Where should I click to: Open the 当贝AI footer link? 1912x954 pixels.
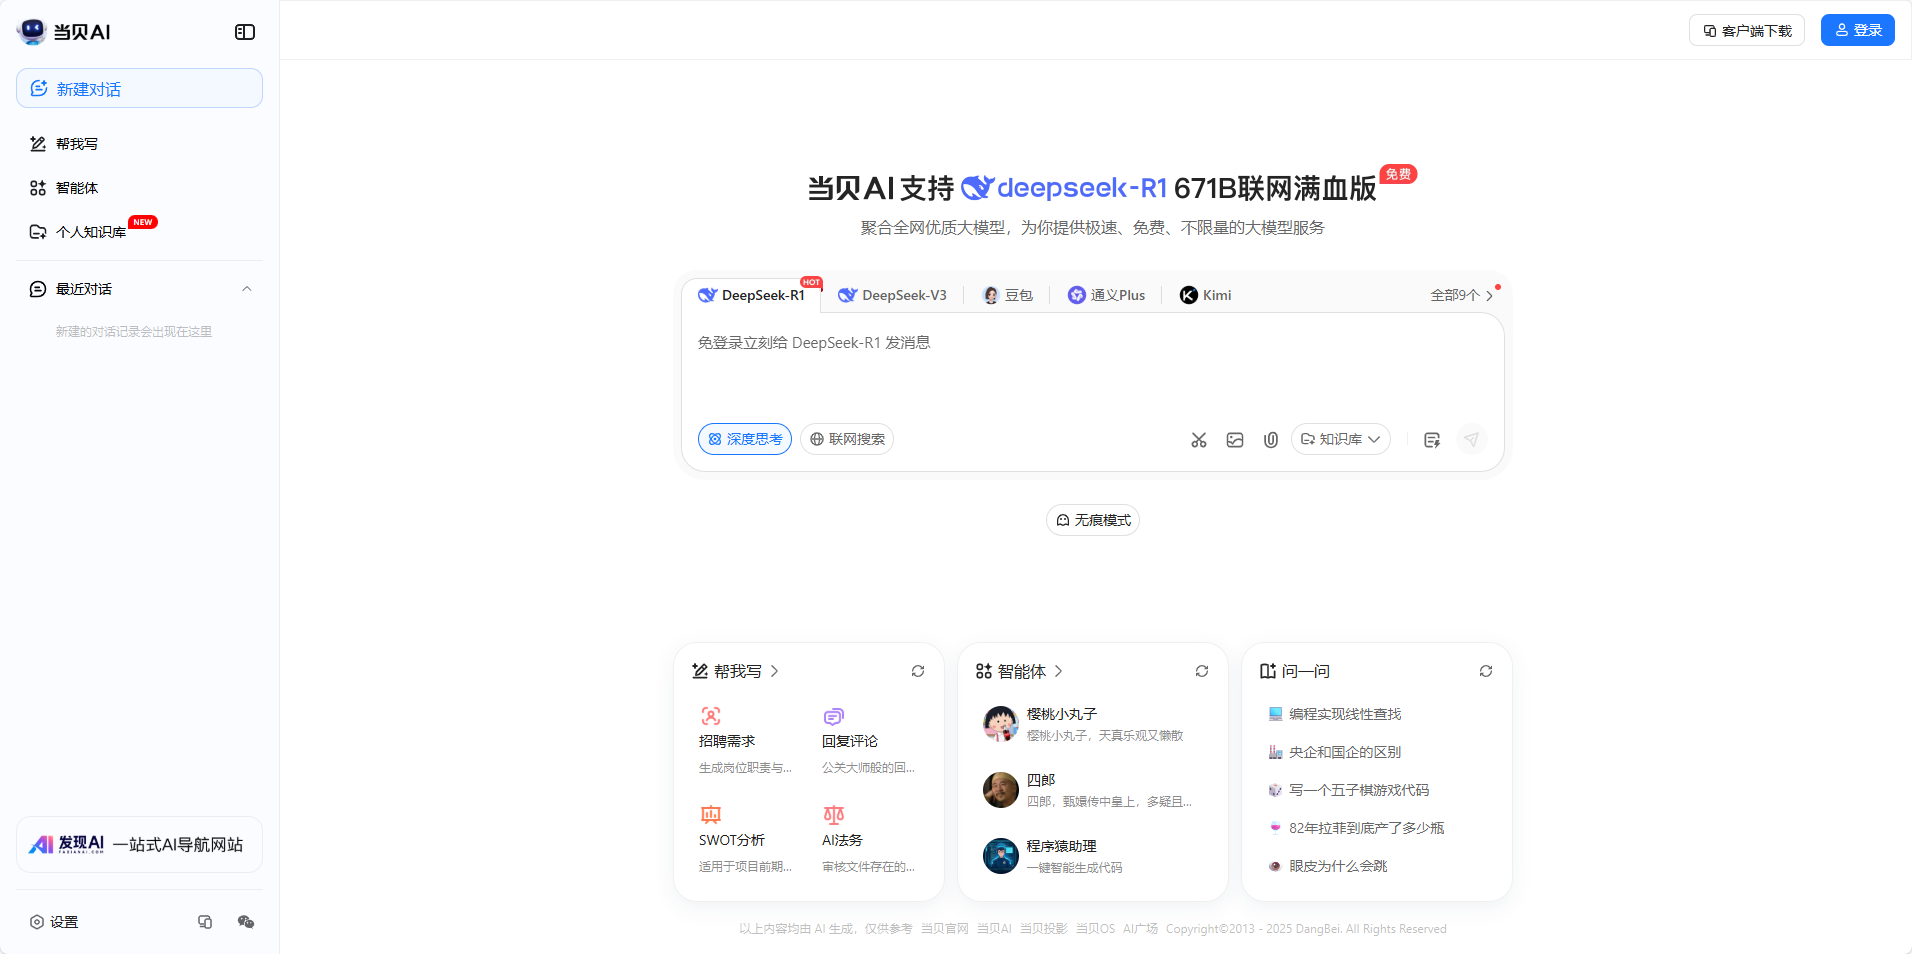coord(994,929)
